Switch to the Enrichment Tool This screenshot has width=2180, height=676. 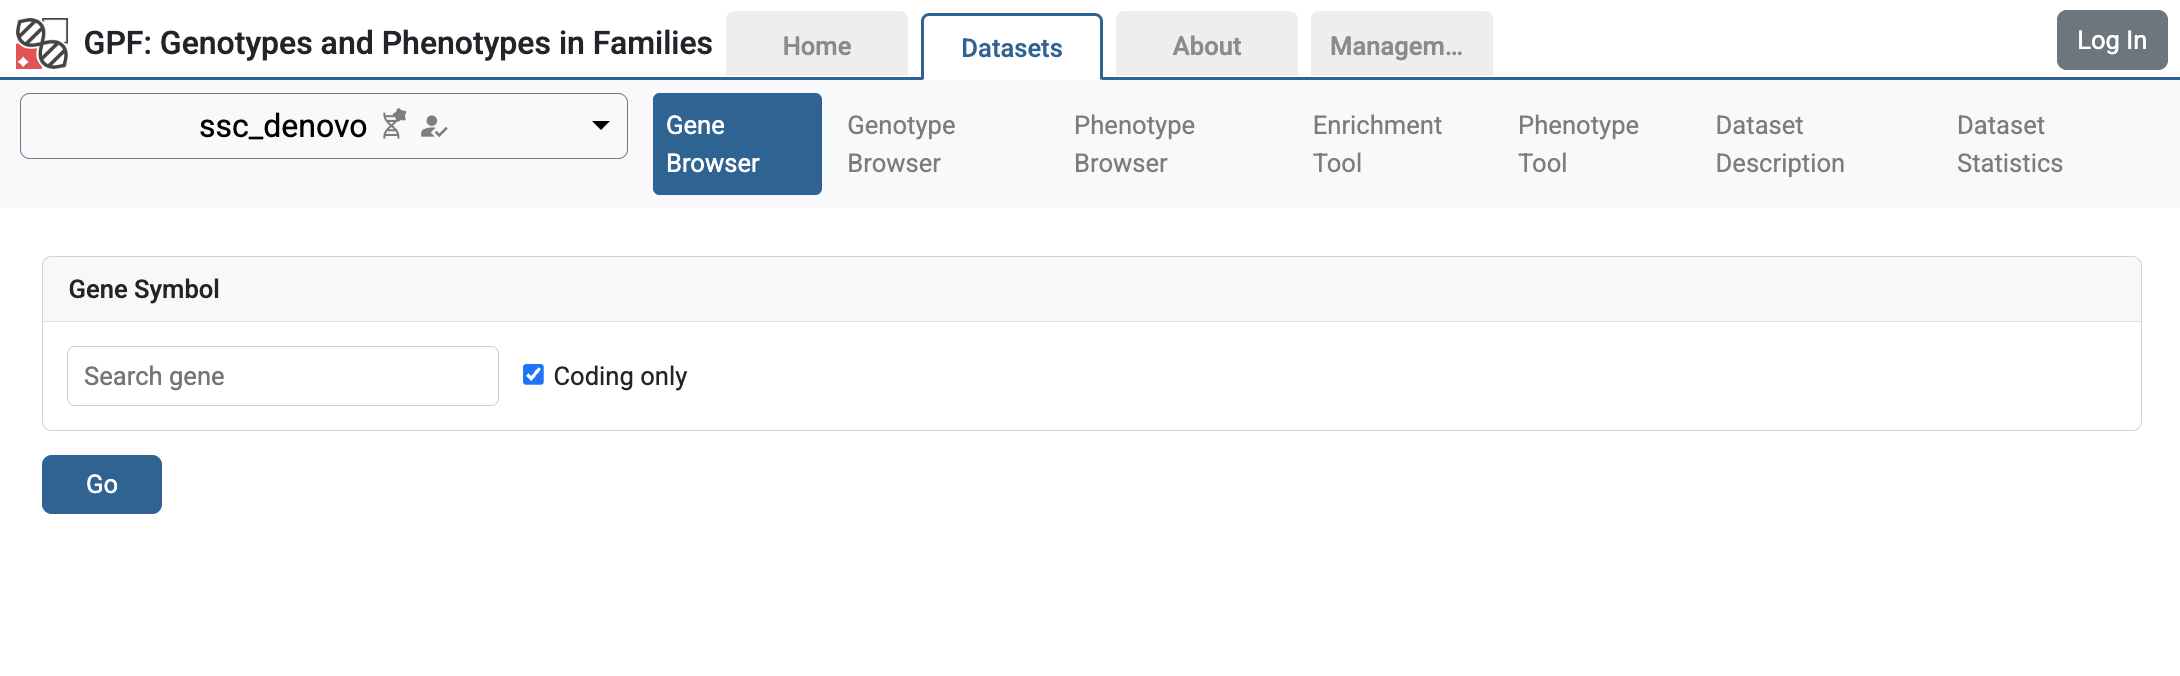[x=1376, y=144]
